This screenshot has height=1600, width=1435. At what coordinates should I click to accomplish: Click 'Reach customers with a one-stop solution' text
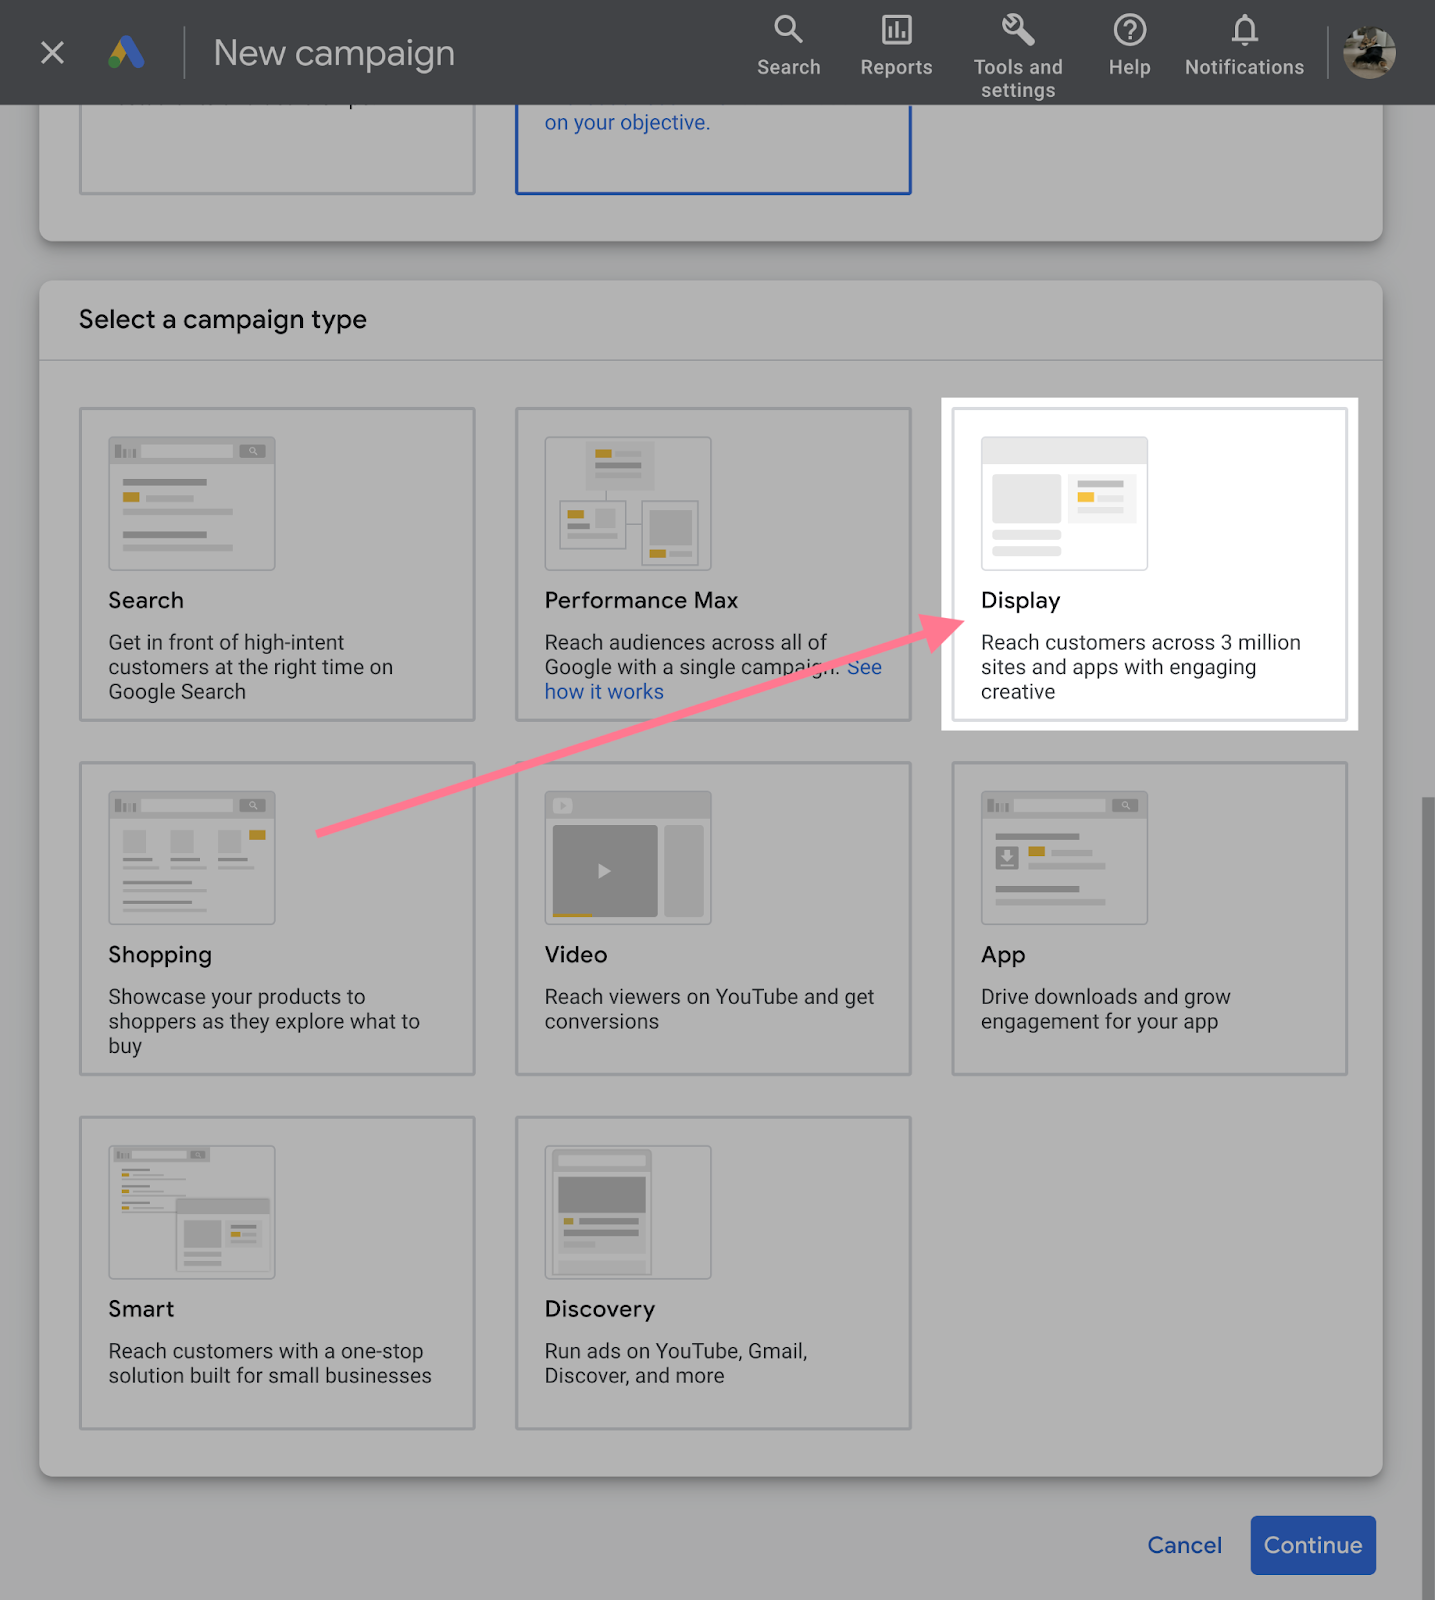tap(270, 1363)
